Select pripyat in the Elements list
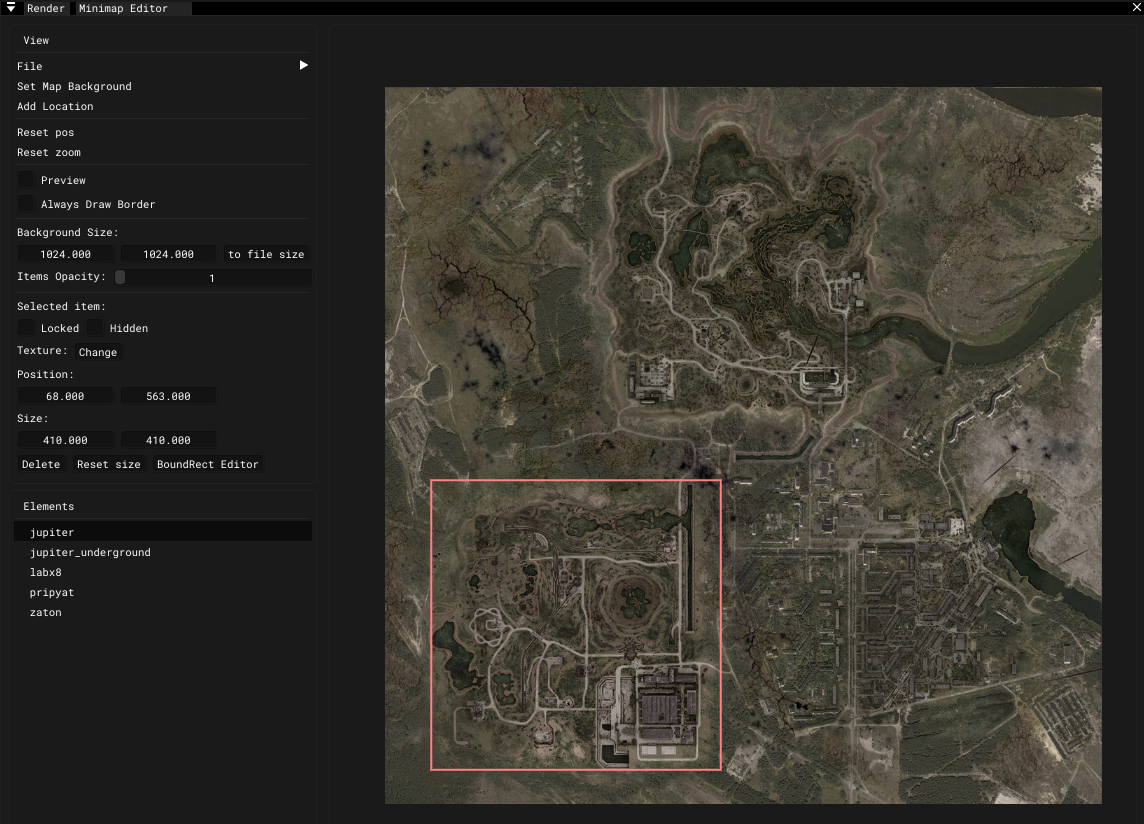Image resolution: width=1144 pixels, height=824 pixels. (51, 592)
